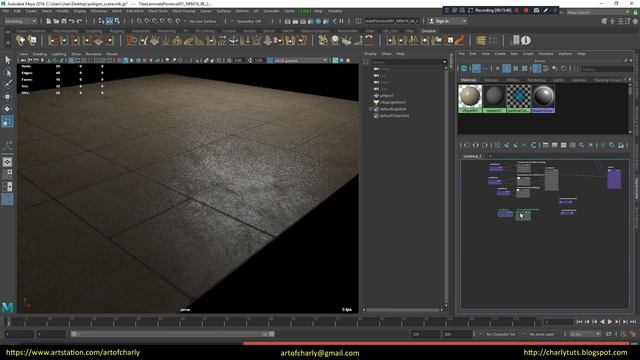Screen dimensions: 640x360
Task: Activate the Scale tool in the toolbox
Action: click(x=7, y=121)
